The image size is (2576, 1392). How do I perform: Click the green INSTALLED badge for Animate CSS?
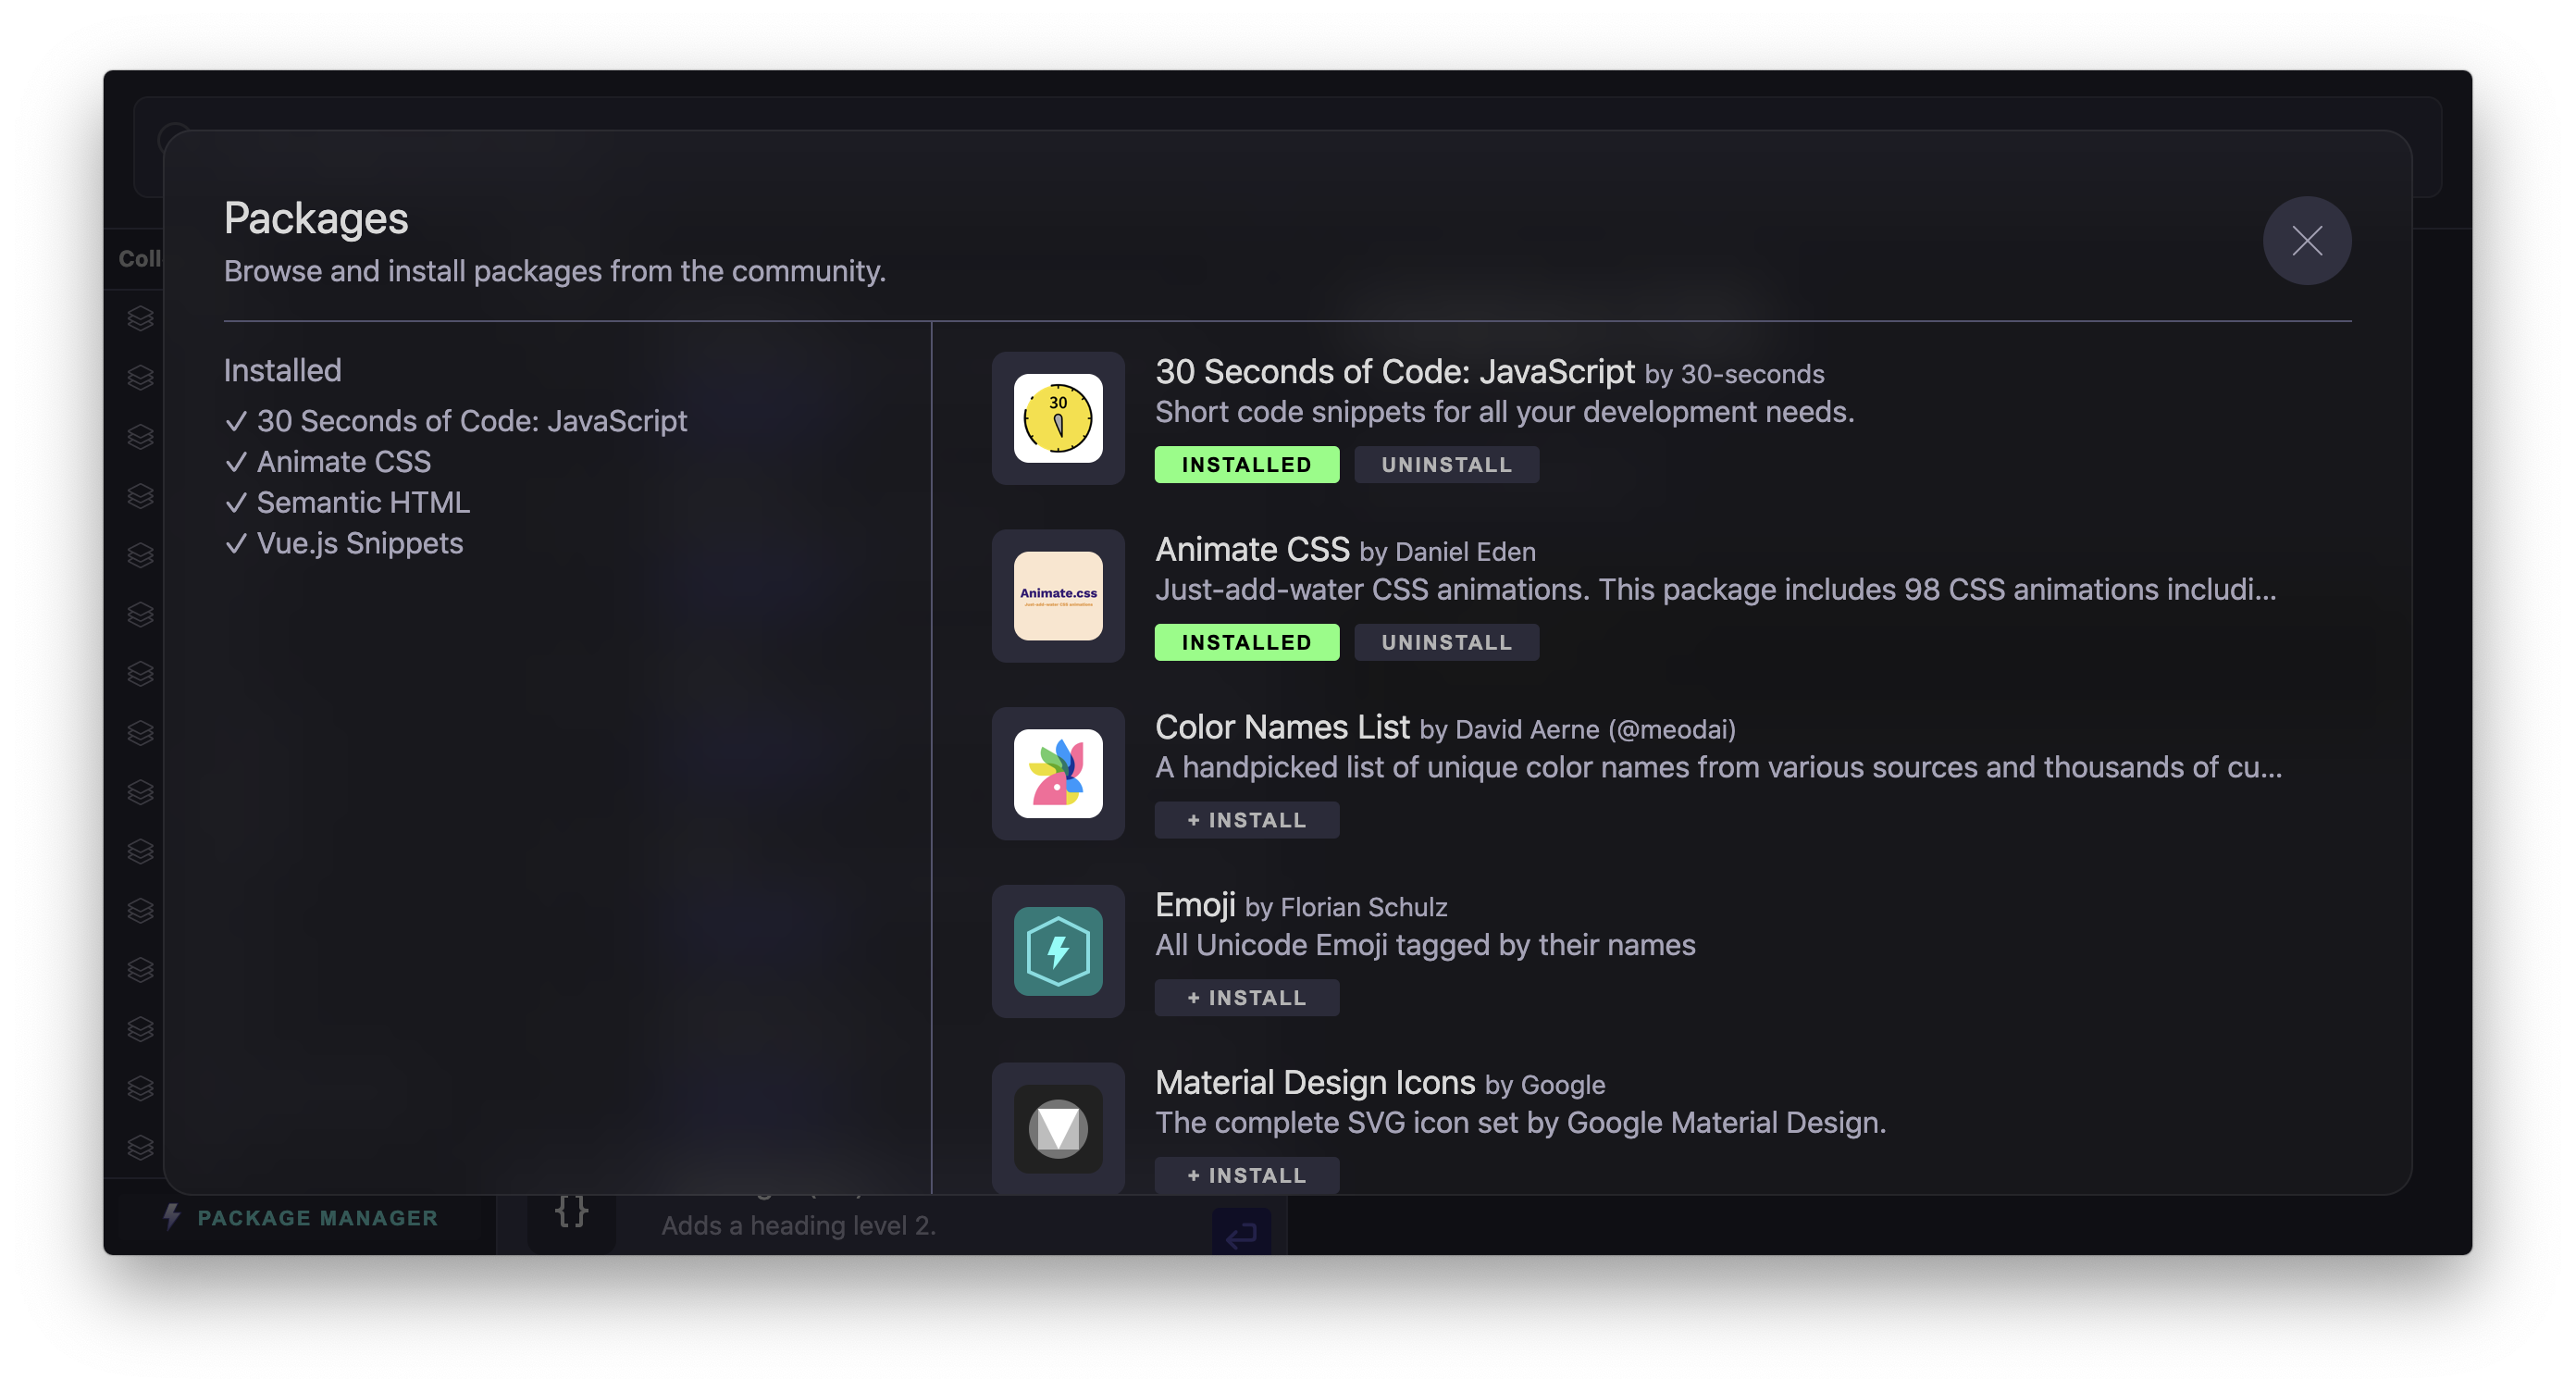click(1246, 643)
